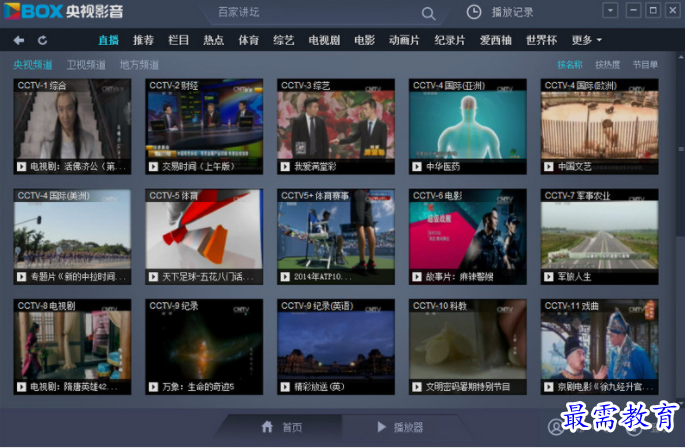The image size is (685, 448).
Task: Play icon beside 电视剧:隋唐英雄42
Action: click(x=21, y=387)
